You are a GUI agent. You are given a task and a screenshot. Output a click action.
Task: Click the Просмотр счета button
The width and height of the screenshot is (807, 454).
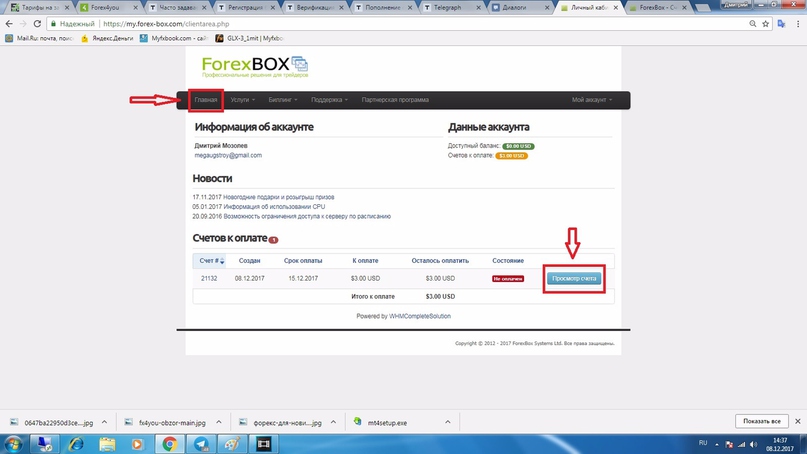[x=574, y=278]
